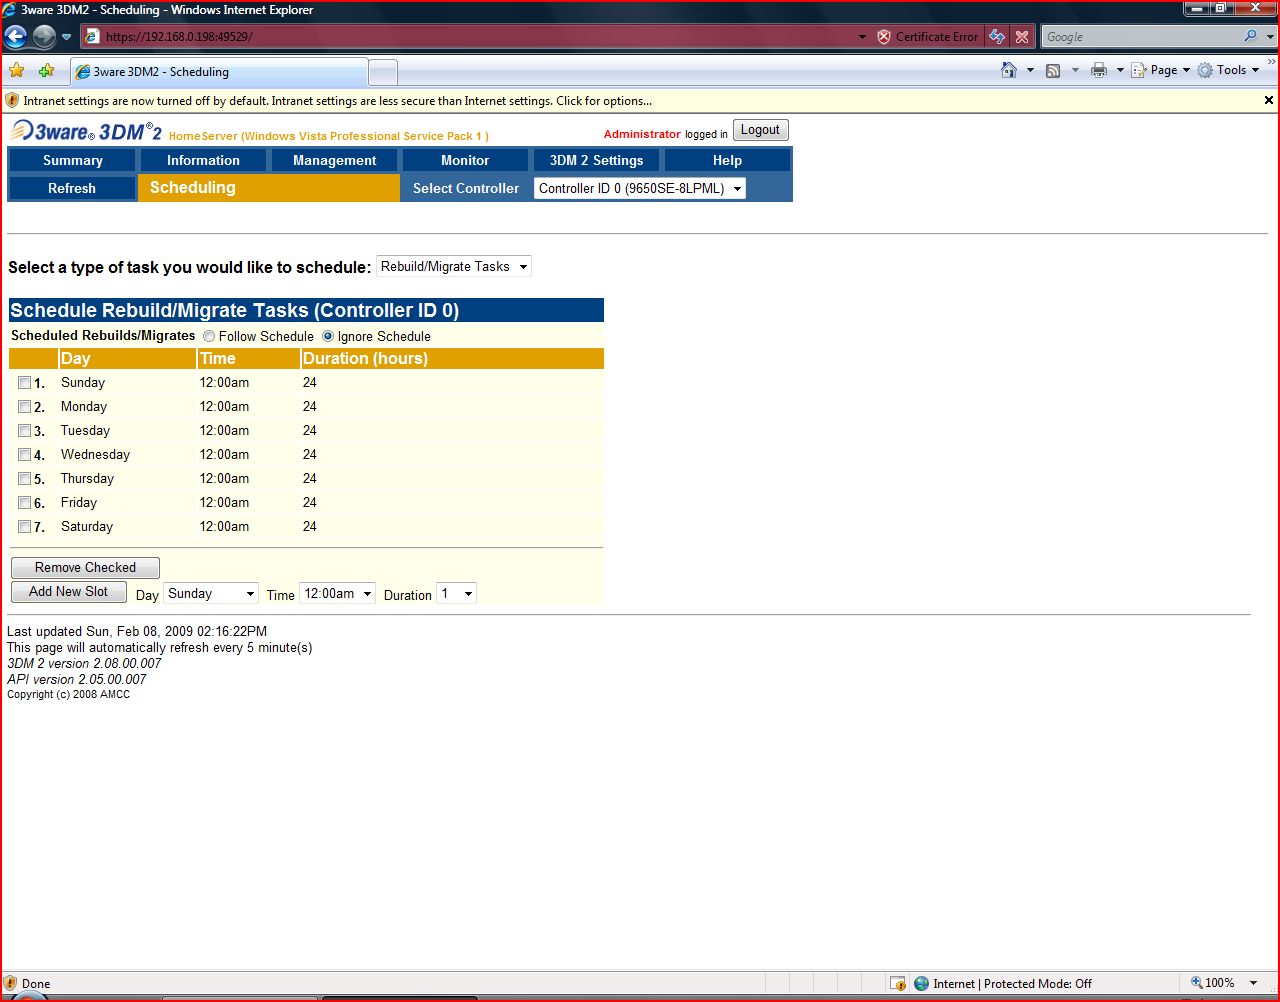The height and width of the screenshot is (1002, 1280).
Task: Click the browser Forward arrow
Action: (x=44, y=37)
